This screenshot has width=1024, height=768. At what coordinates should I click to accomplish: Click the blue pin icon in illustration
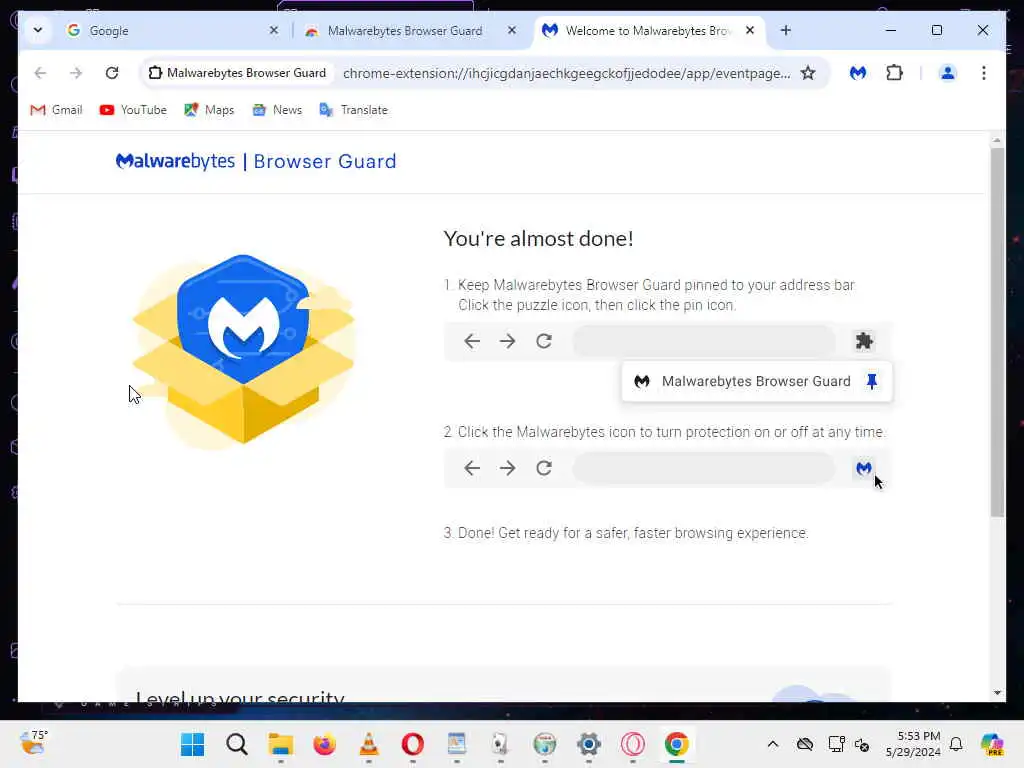[872, 381]
